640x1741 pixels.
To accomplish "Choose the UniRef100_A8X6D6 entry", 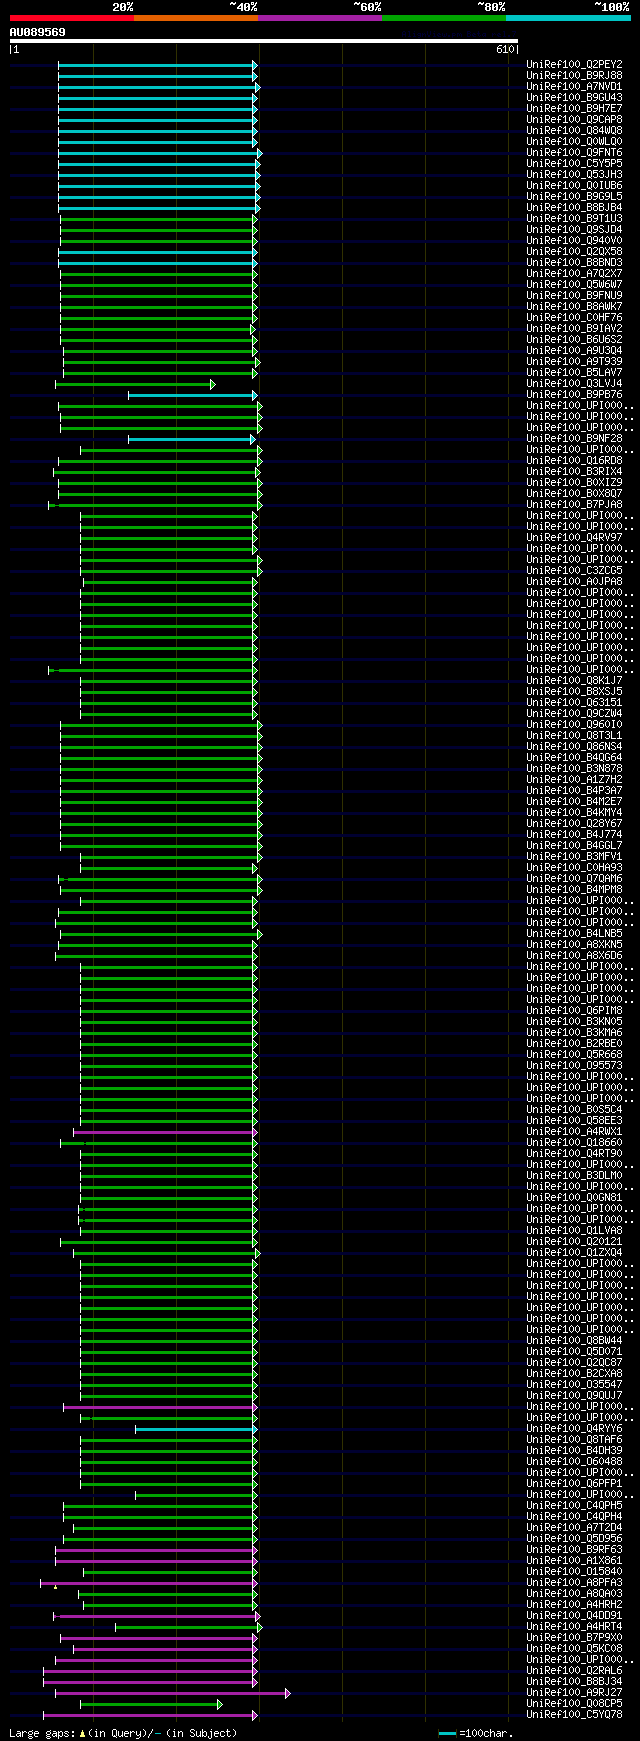I will 574,956.
